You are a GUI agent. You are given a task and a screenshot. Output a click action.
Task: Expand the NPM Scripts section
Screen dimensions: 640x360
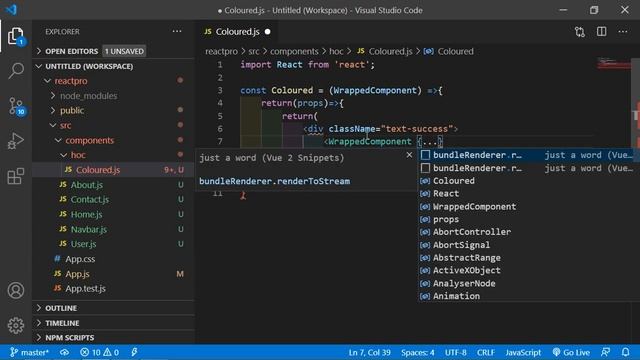[x=113, y=338]
